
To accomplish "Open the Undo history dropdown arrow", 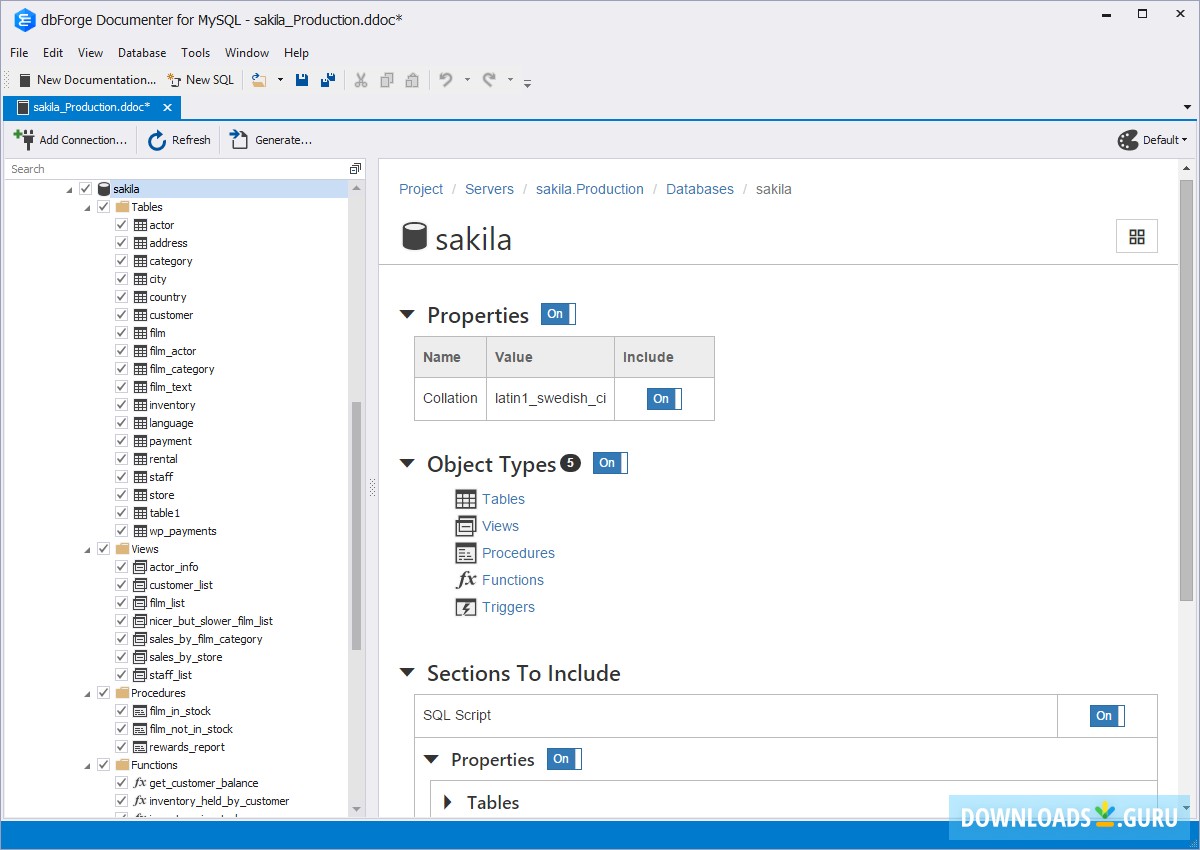I will tap(467, 80).
